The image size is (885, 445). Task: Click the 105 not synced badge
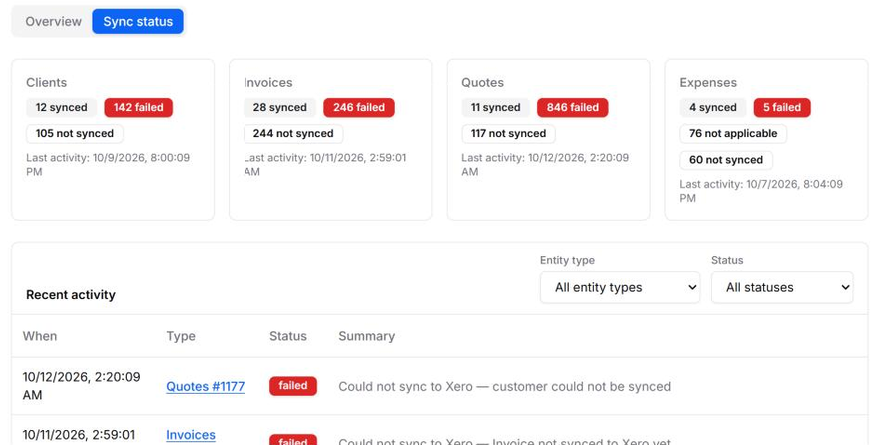75,134
